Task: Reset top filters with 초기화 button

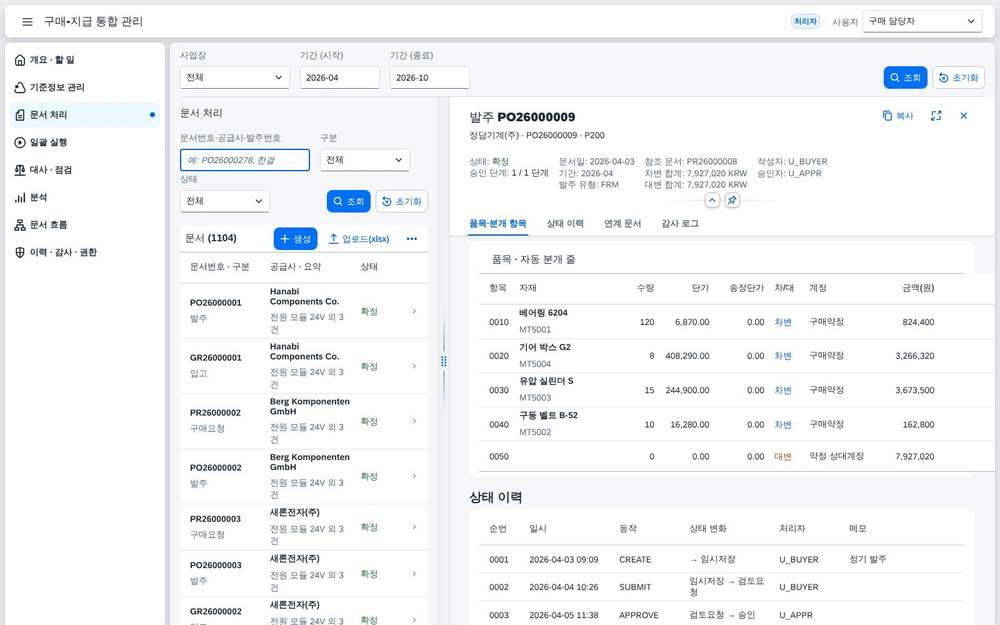Action: (x=959, y=77)
